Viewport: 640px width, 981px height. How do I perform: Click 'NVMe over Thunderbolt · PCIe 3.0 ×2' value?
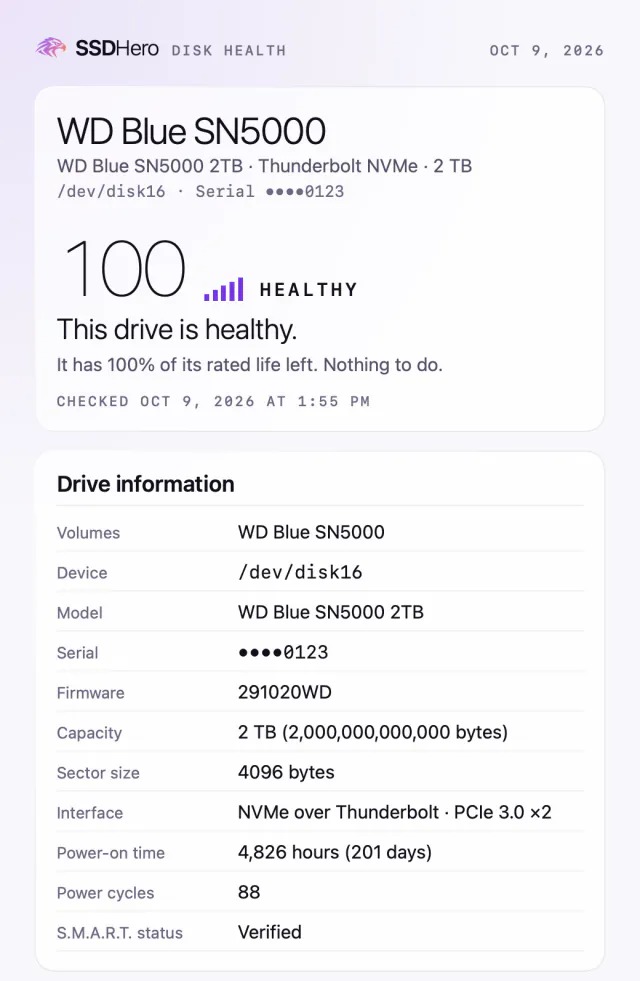pyautogui.click(x=395, y=812)
